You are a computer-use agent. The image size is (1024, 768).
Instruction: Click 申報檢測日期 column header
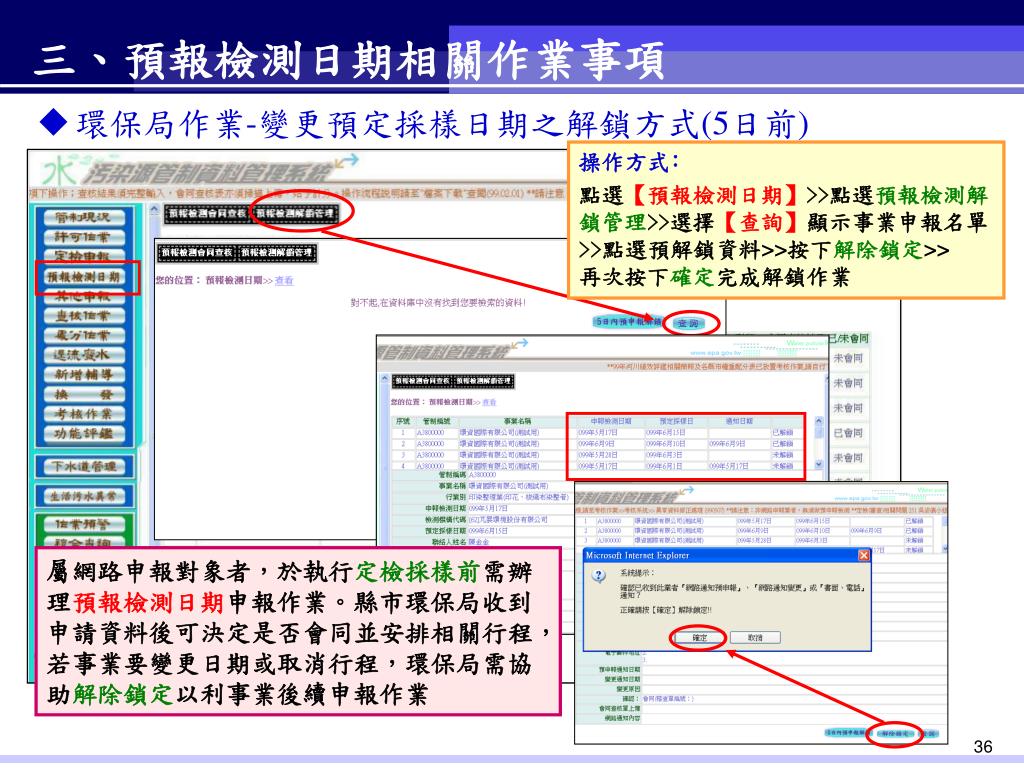[x=611, y=421]
